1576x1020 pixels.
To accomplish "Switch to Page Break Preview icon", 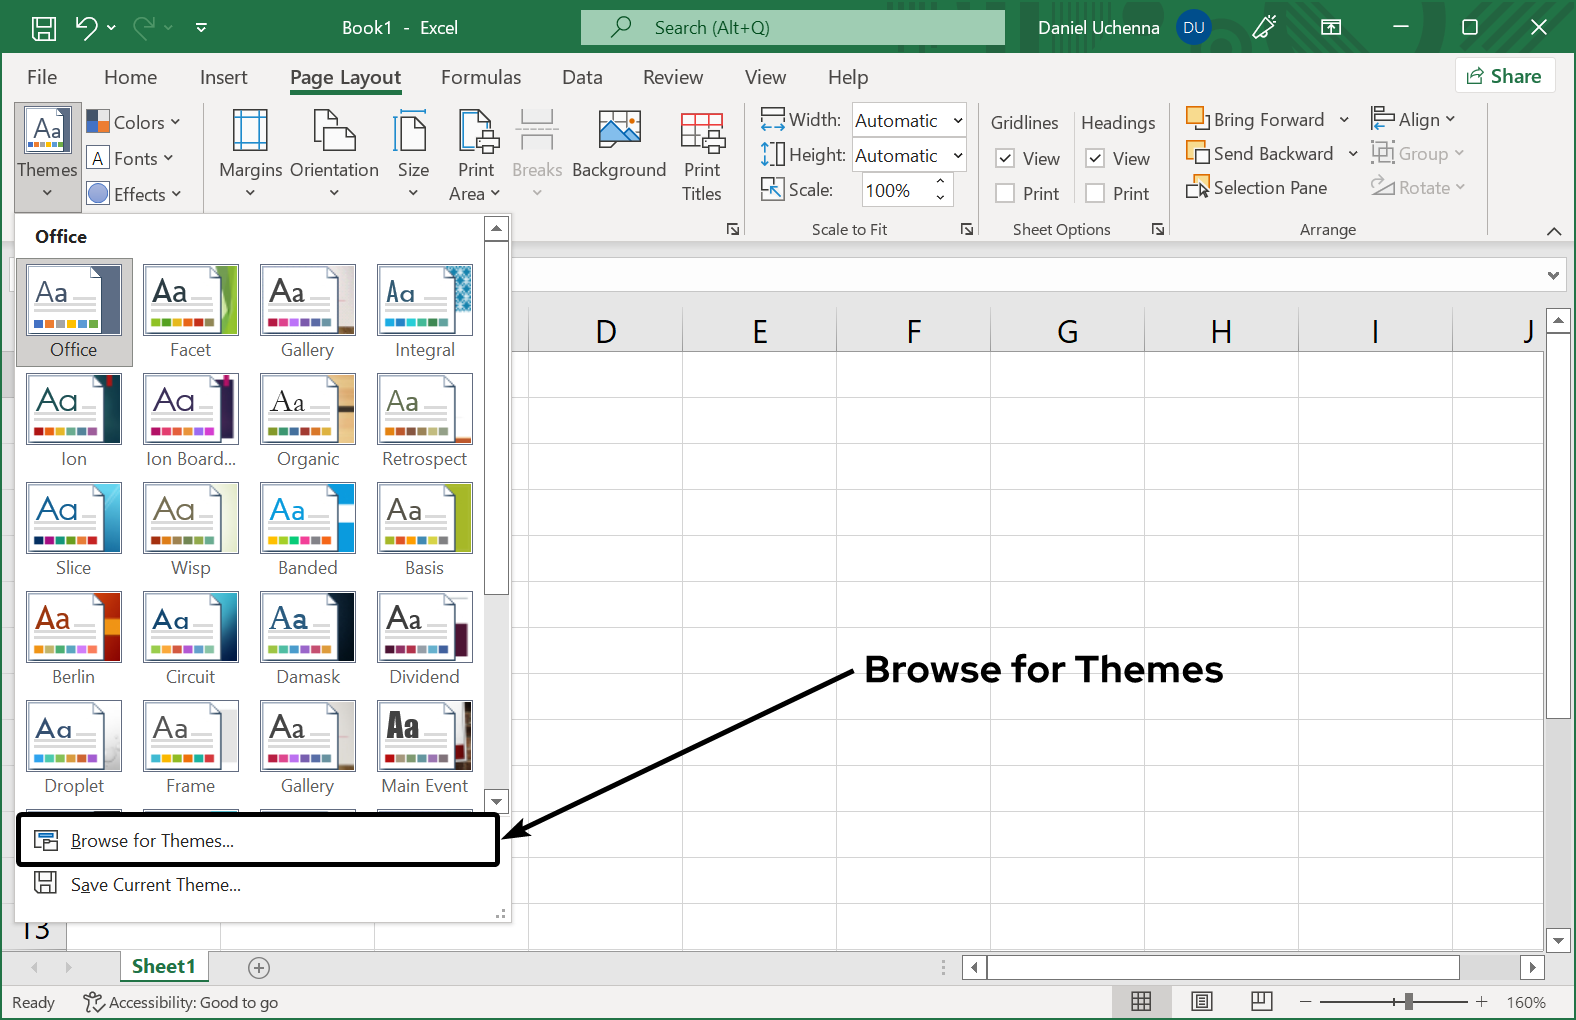I will coord(1262,1001).
